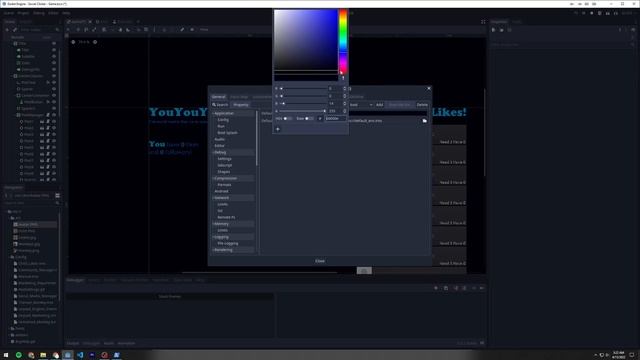
Task: Collapse the Logging settings category
Action: (213, 237)
